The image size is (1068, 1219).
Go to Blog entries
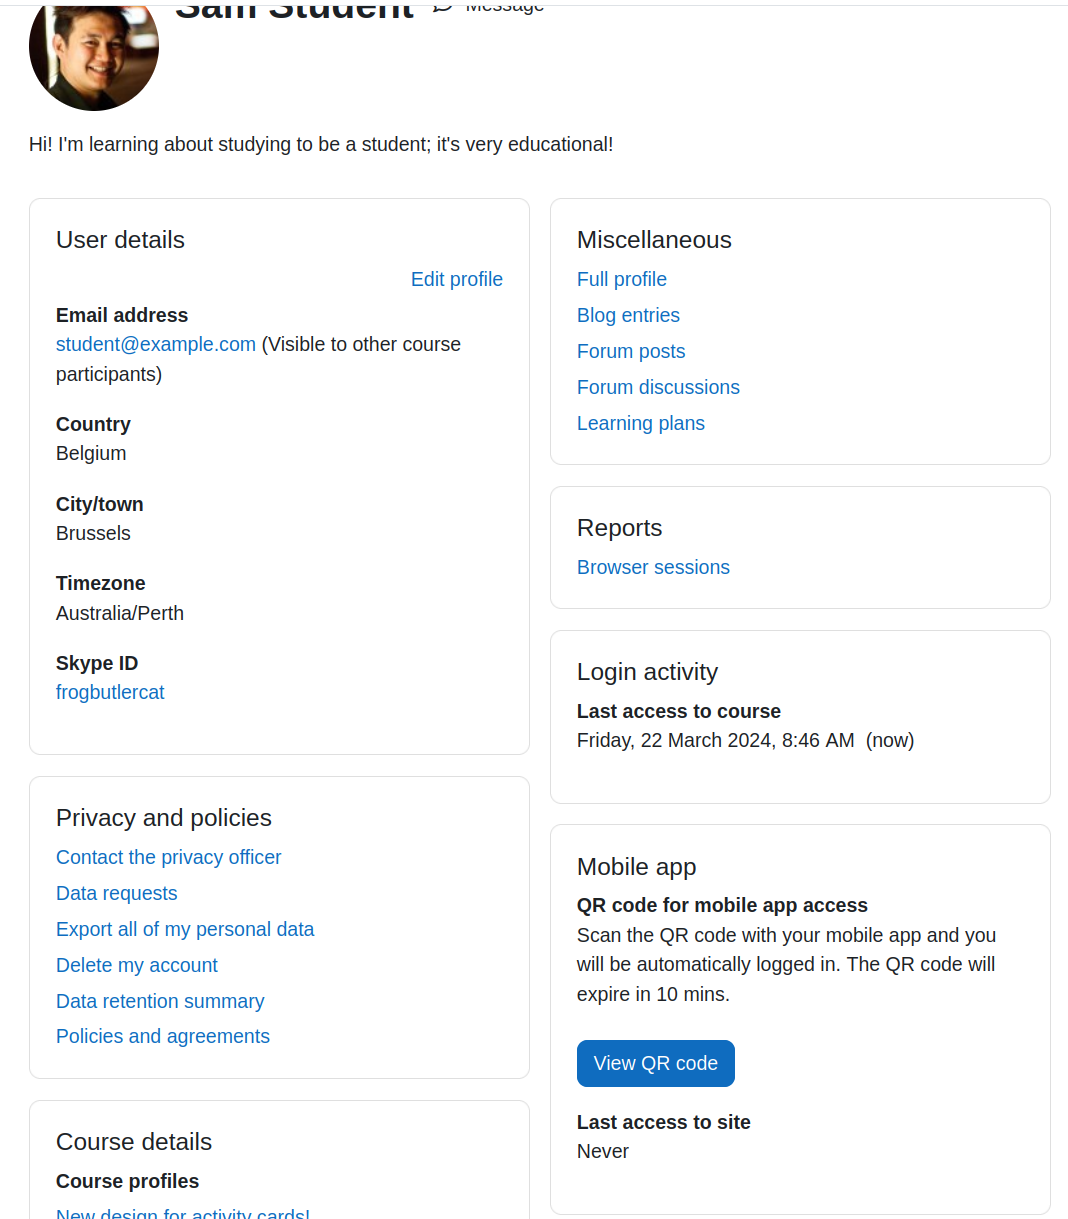coord(628,315)
